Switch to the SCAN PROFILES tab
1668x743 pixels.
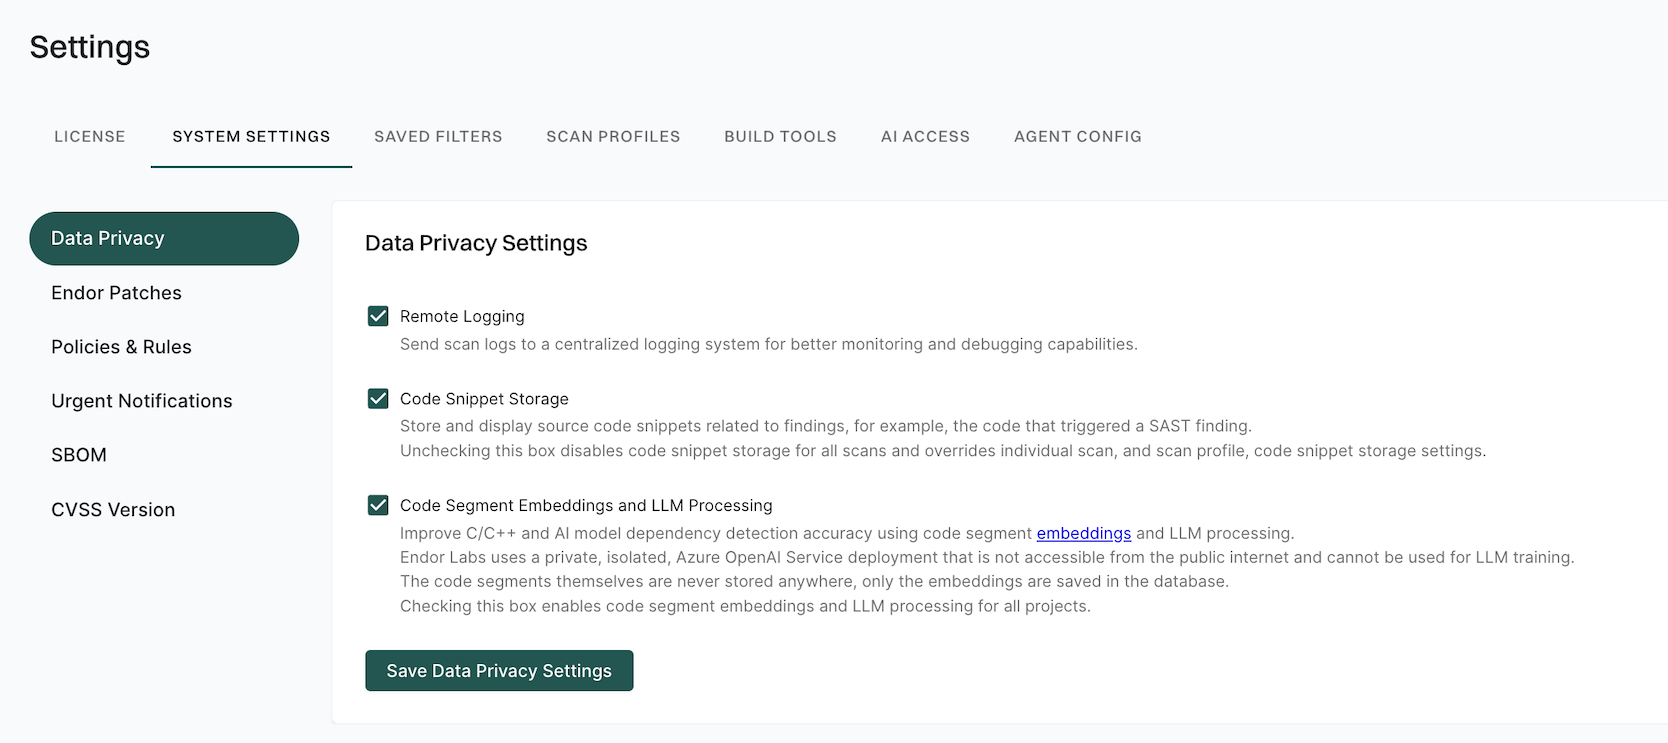point(613,136)
